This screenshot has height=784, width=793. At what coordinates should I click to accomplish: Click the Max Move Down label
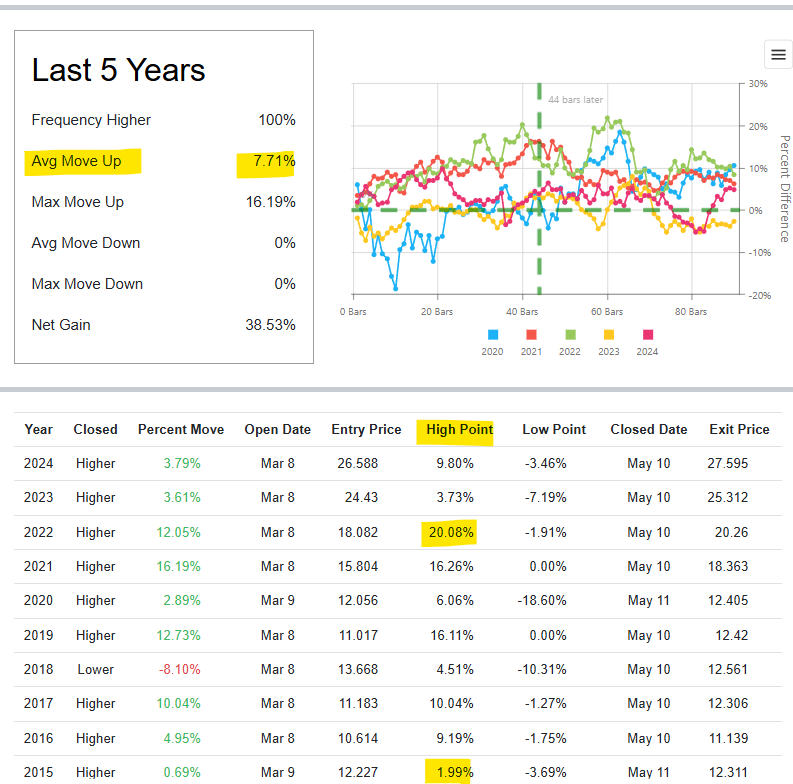(87, 284)
